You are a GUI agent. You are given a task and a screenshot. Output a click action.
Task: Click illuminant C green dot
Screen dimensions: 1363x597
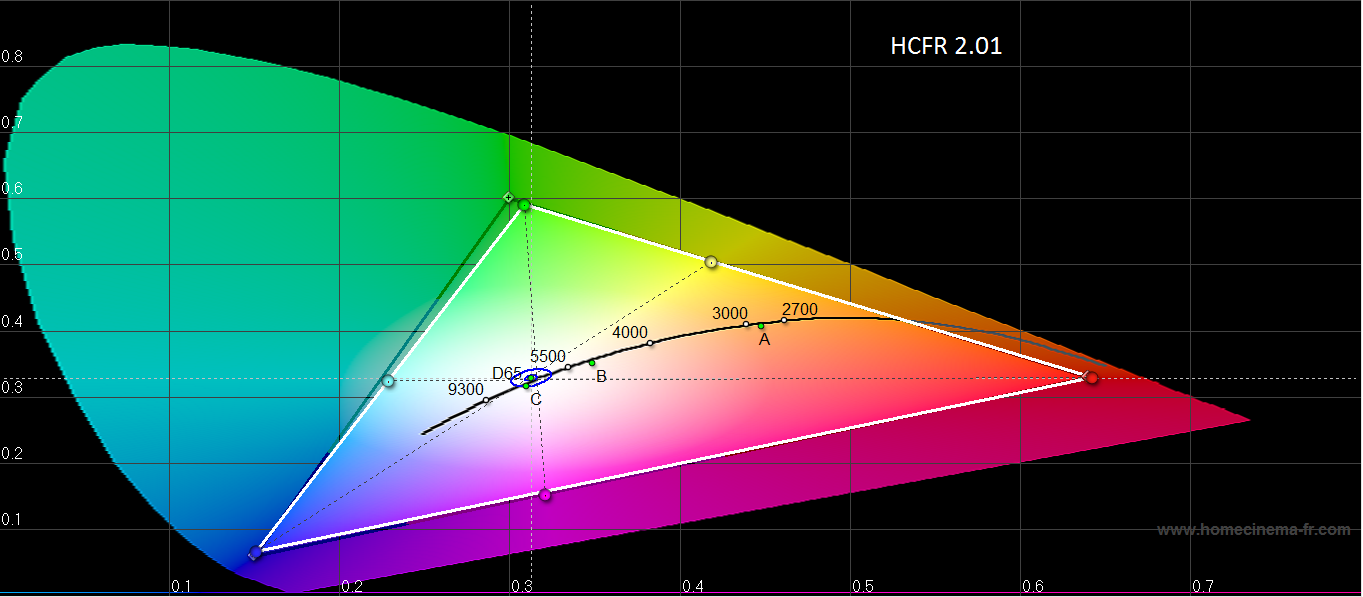pyautogui.click(x=526, y=385)
